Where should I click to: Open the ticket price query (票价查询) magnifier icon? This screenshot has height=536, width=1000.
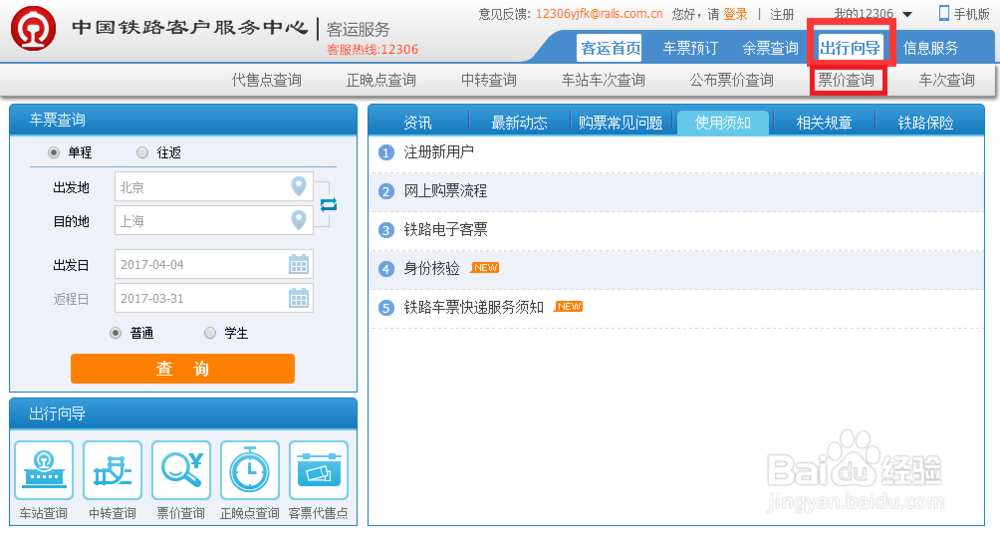(x=181, y=470)
